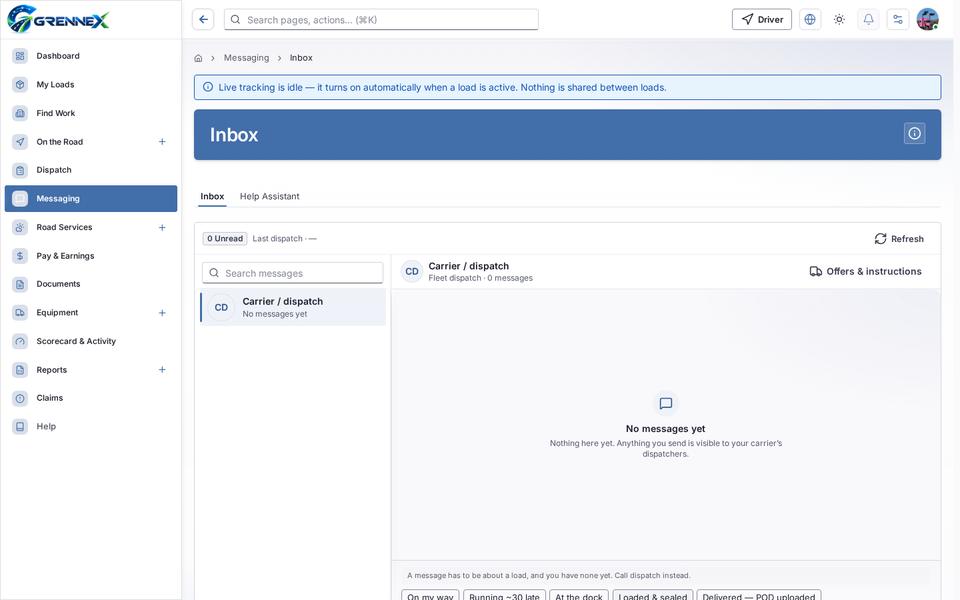
Task: Go to Documents via its sidebar icon
Action: pyautogui.click(x=20, y=284)
